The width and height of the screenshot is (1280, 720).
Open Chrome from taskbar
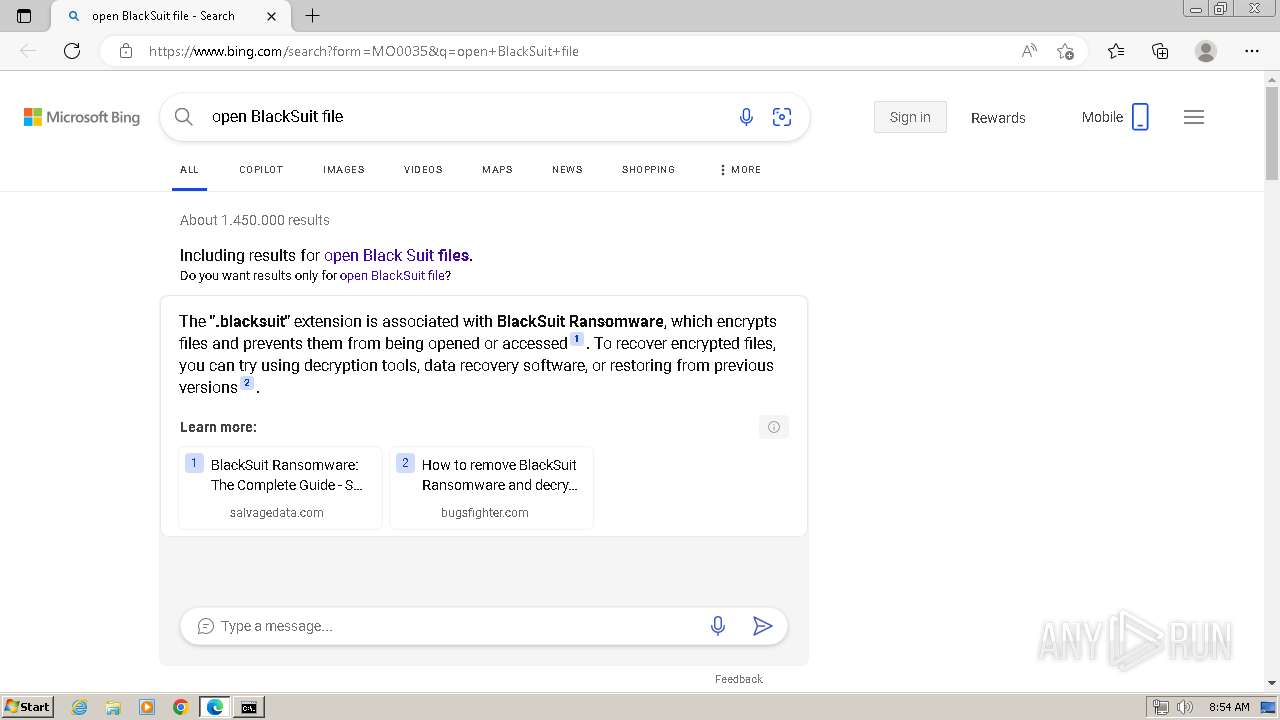pos(181,707)
